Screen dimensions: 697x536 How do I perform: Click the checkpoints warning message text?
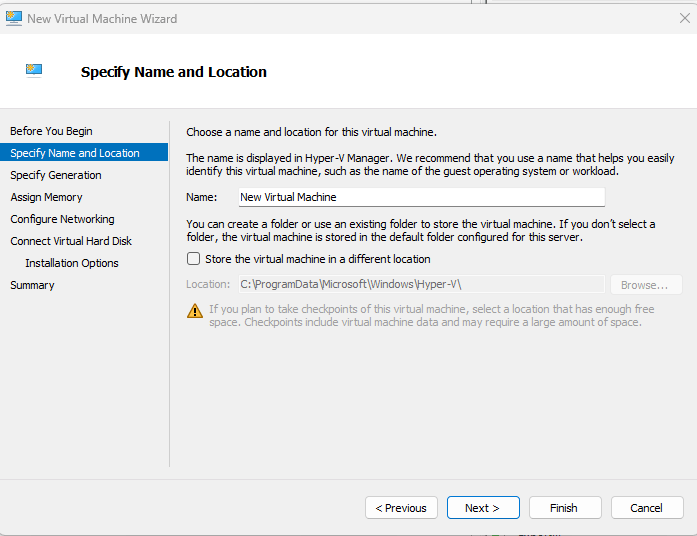point(432,315)
